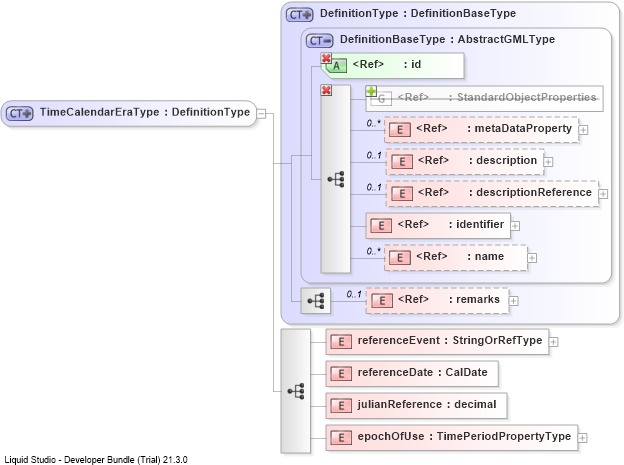Screen dimensions: 624x465
Task: Select the ': descriptionReference' label
Action: pos(530,193)
